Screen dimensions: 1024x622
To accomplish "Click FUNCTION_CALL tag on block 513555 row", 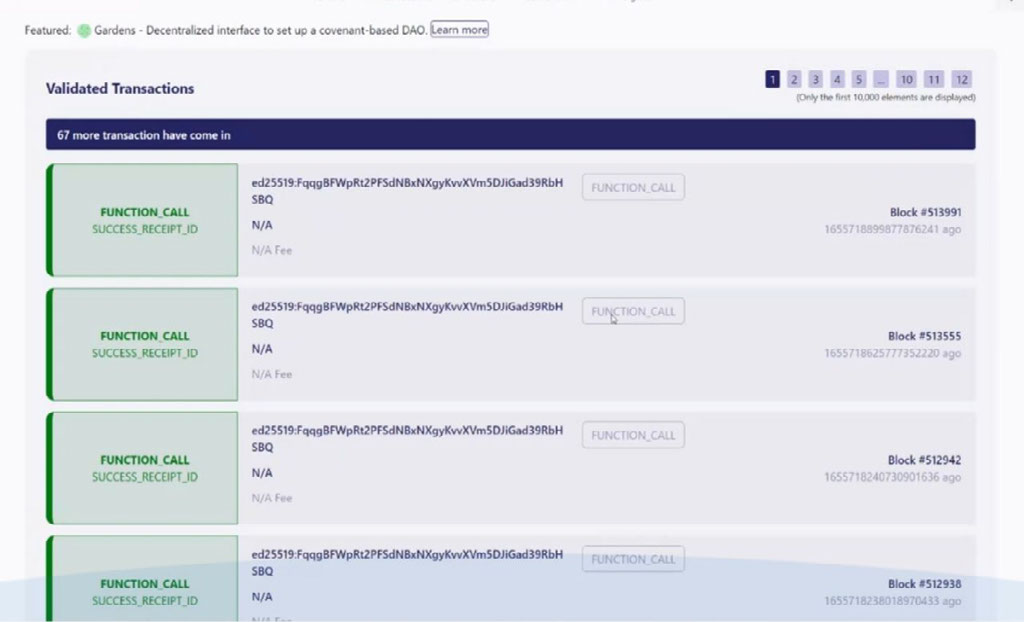I will (x=633, y=311).
